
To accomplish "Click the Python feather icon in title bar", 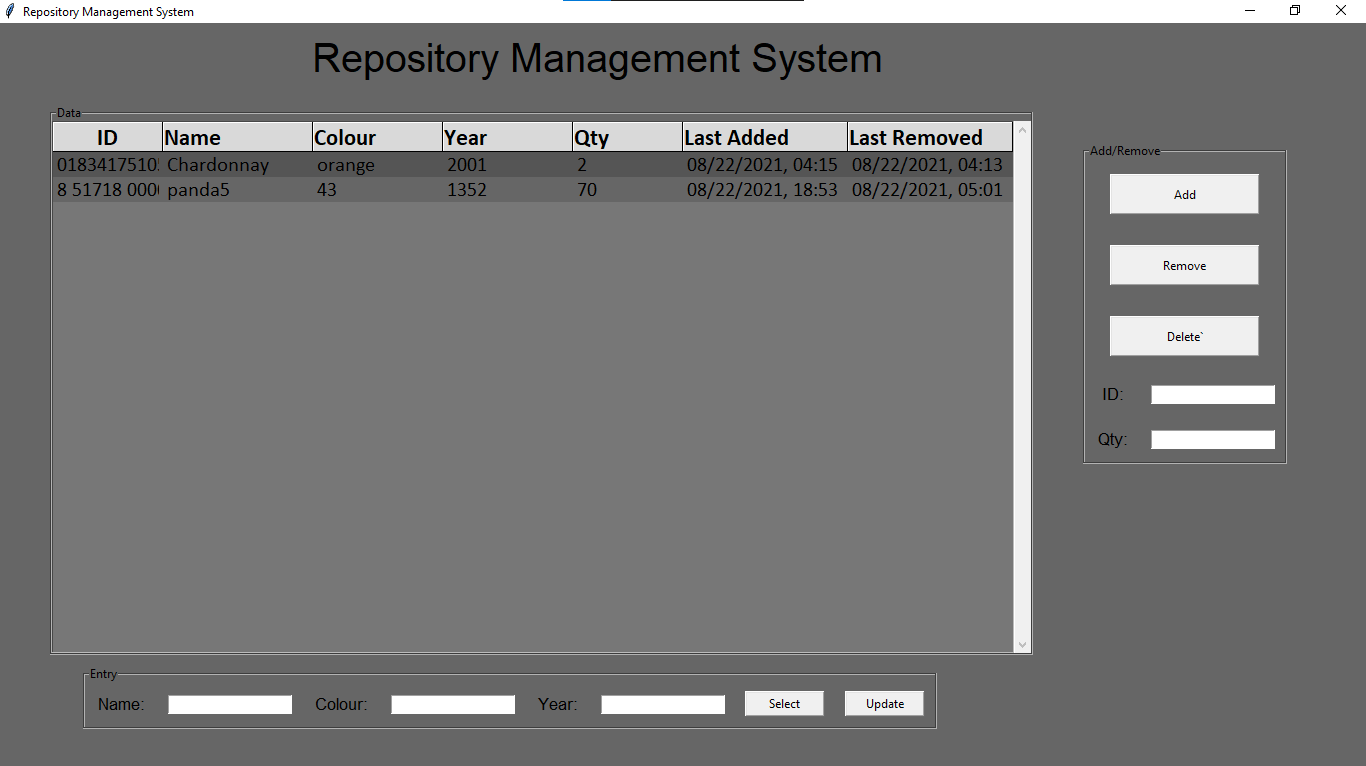I will (10, 11).
